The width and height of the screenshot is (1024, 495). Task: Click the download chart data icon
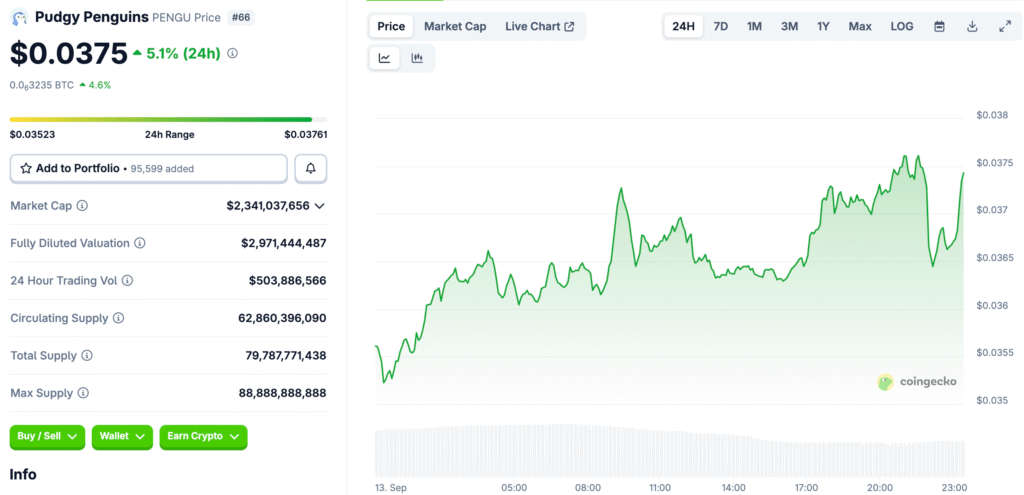(x=972, y=27)
